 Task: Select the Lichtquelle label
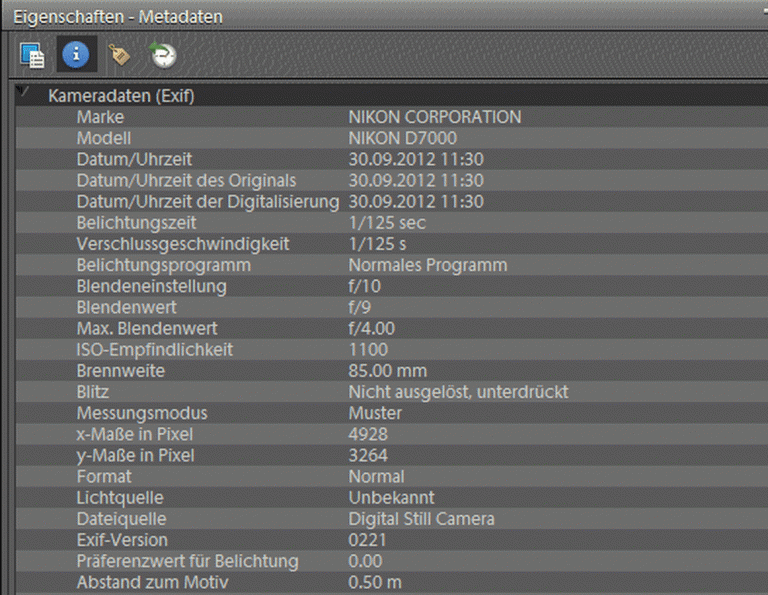click(120, 498)
